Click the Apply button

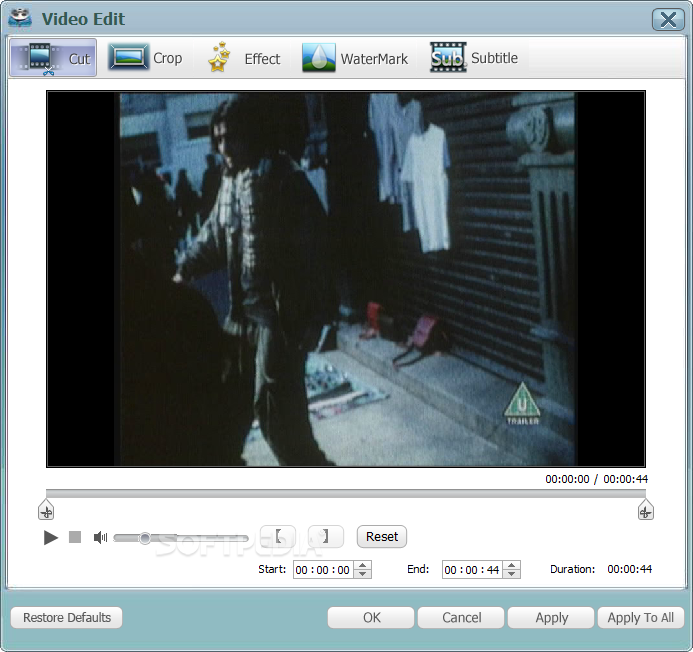(551, 618)
